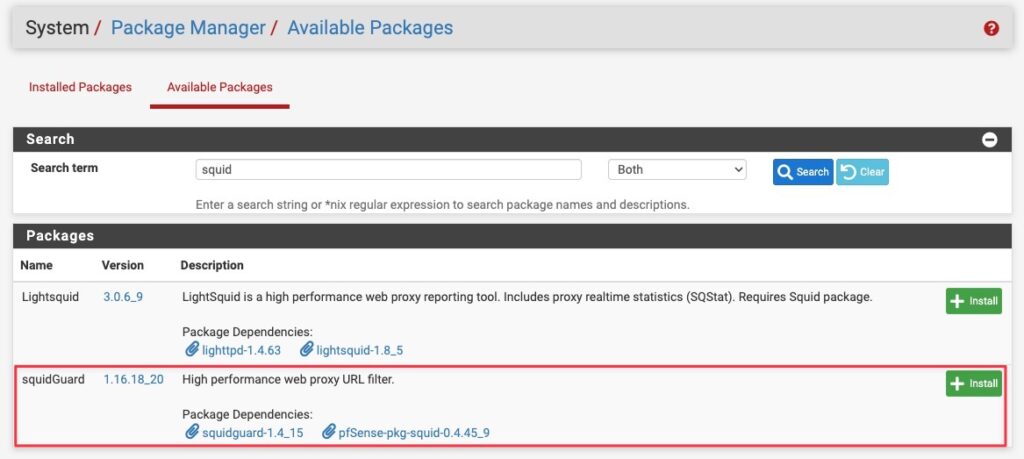Collapse the Search panel with minus icon
This screenshot has width=1024, height=459.
[x=989, y=140]
